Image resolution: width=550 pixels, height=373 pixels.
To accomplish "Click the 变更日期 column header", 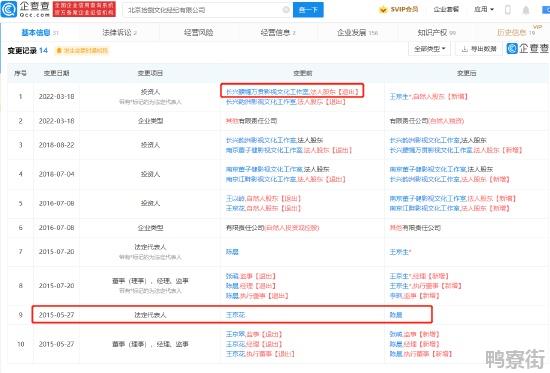I will click(x=56, y=73).
